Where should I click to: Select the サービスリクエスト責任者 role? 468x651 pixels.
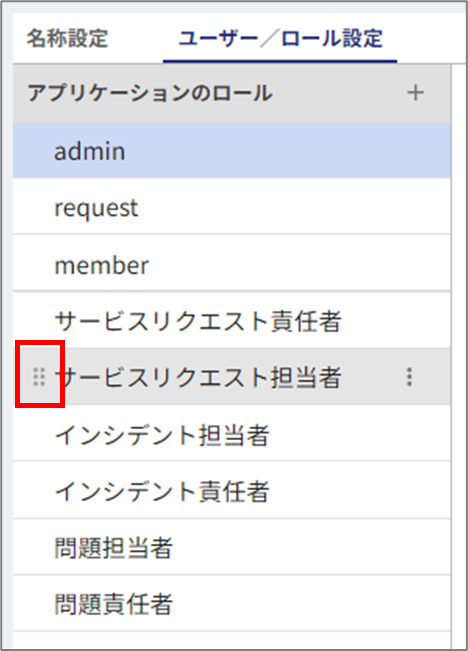coord(232,321)
